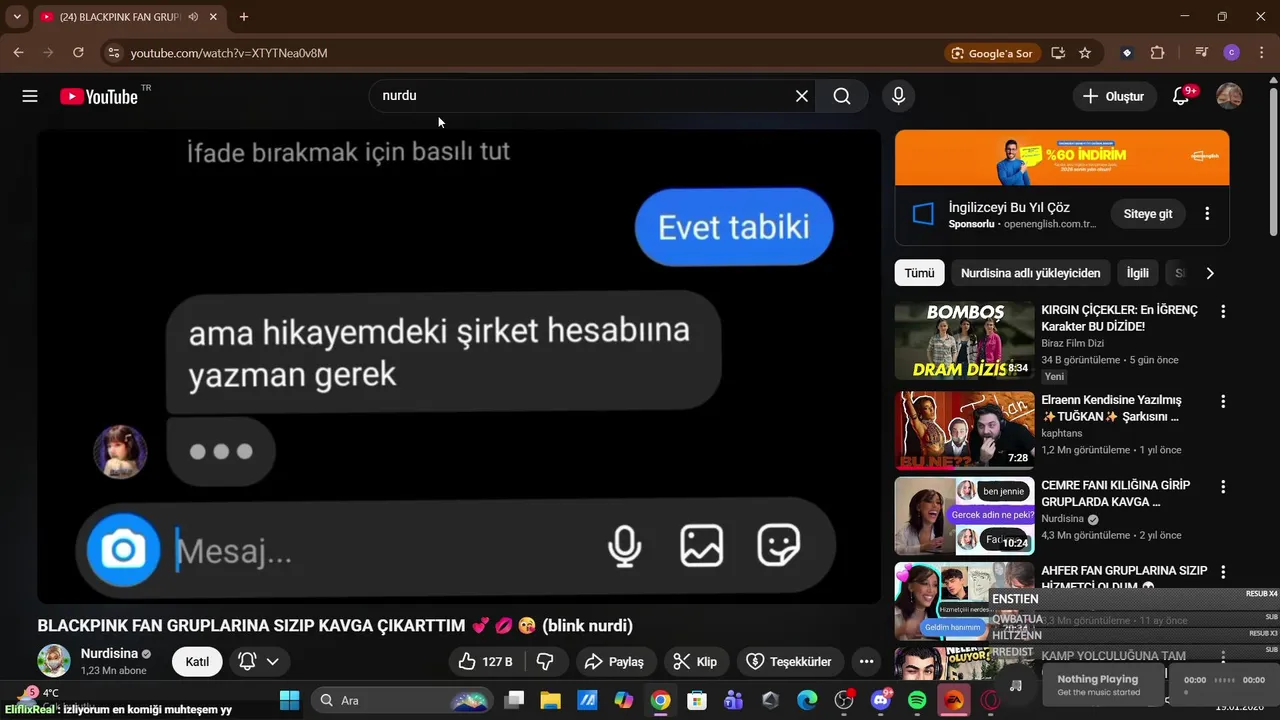Click the %60 İNDİRİM ad banner
1280x720 pixels.
(1062, 157)
